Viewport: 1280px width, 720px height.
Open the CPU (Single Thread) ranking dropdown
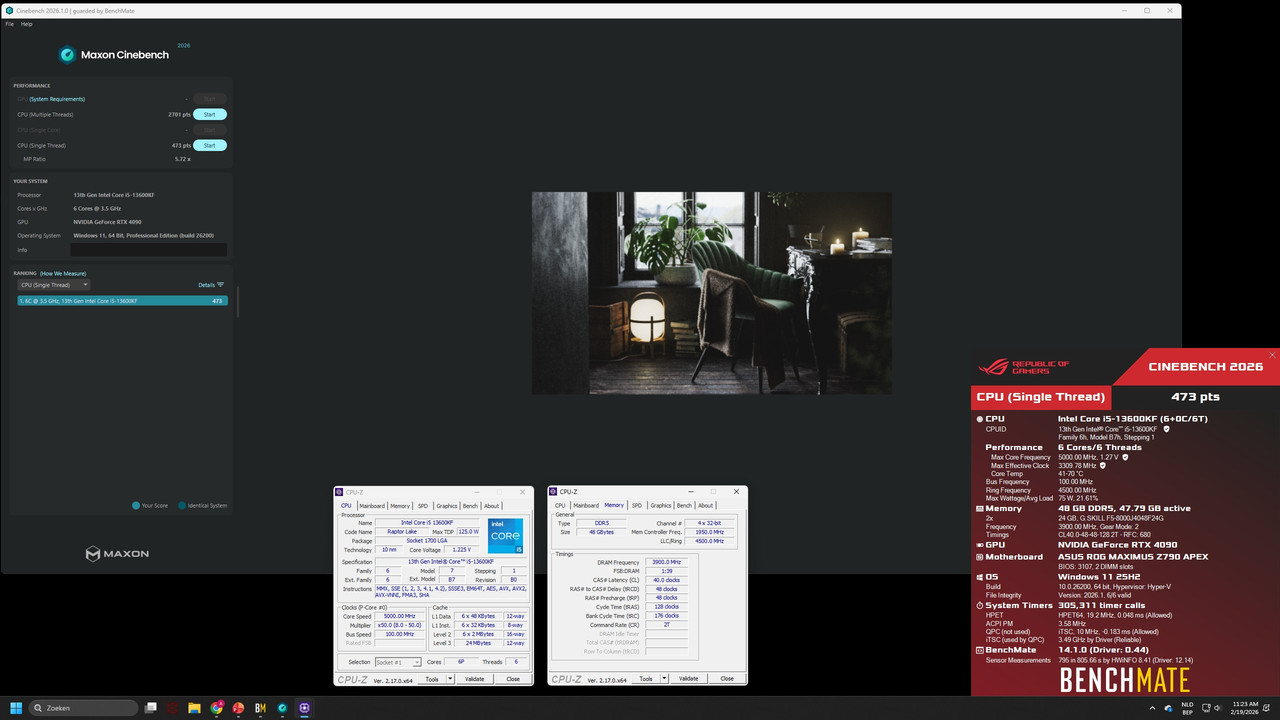pyautogui.click(x=54, y=285)
